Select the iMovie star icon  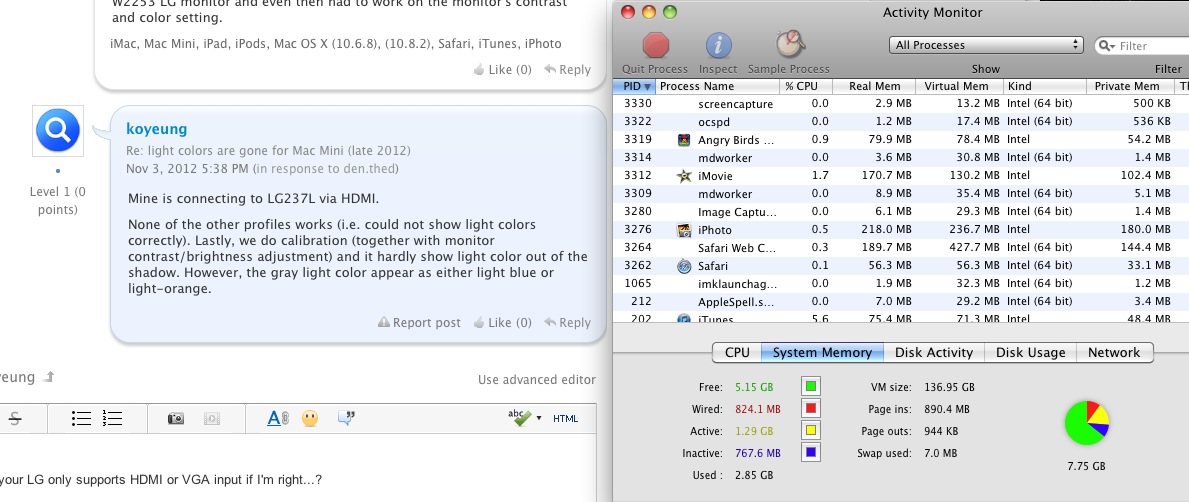point(684,176)
